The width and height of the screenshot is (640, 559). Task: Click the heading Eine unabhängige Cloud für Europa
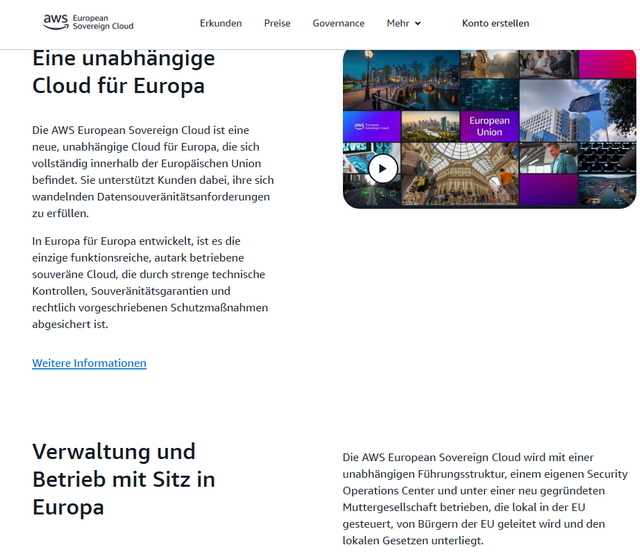pyautogui.click(x=124, y=72)
